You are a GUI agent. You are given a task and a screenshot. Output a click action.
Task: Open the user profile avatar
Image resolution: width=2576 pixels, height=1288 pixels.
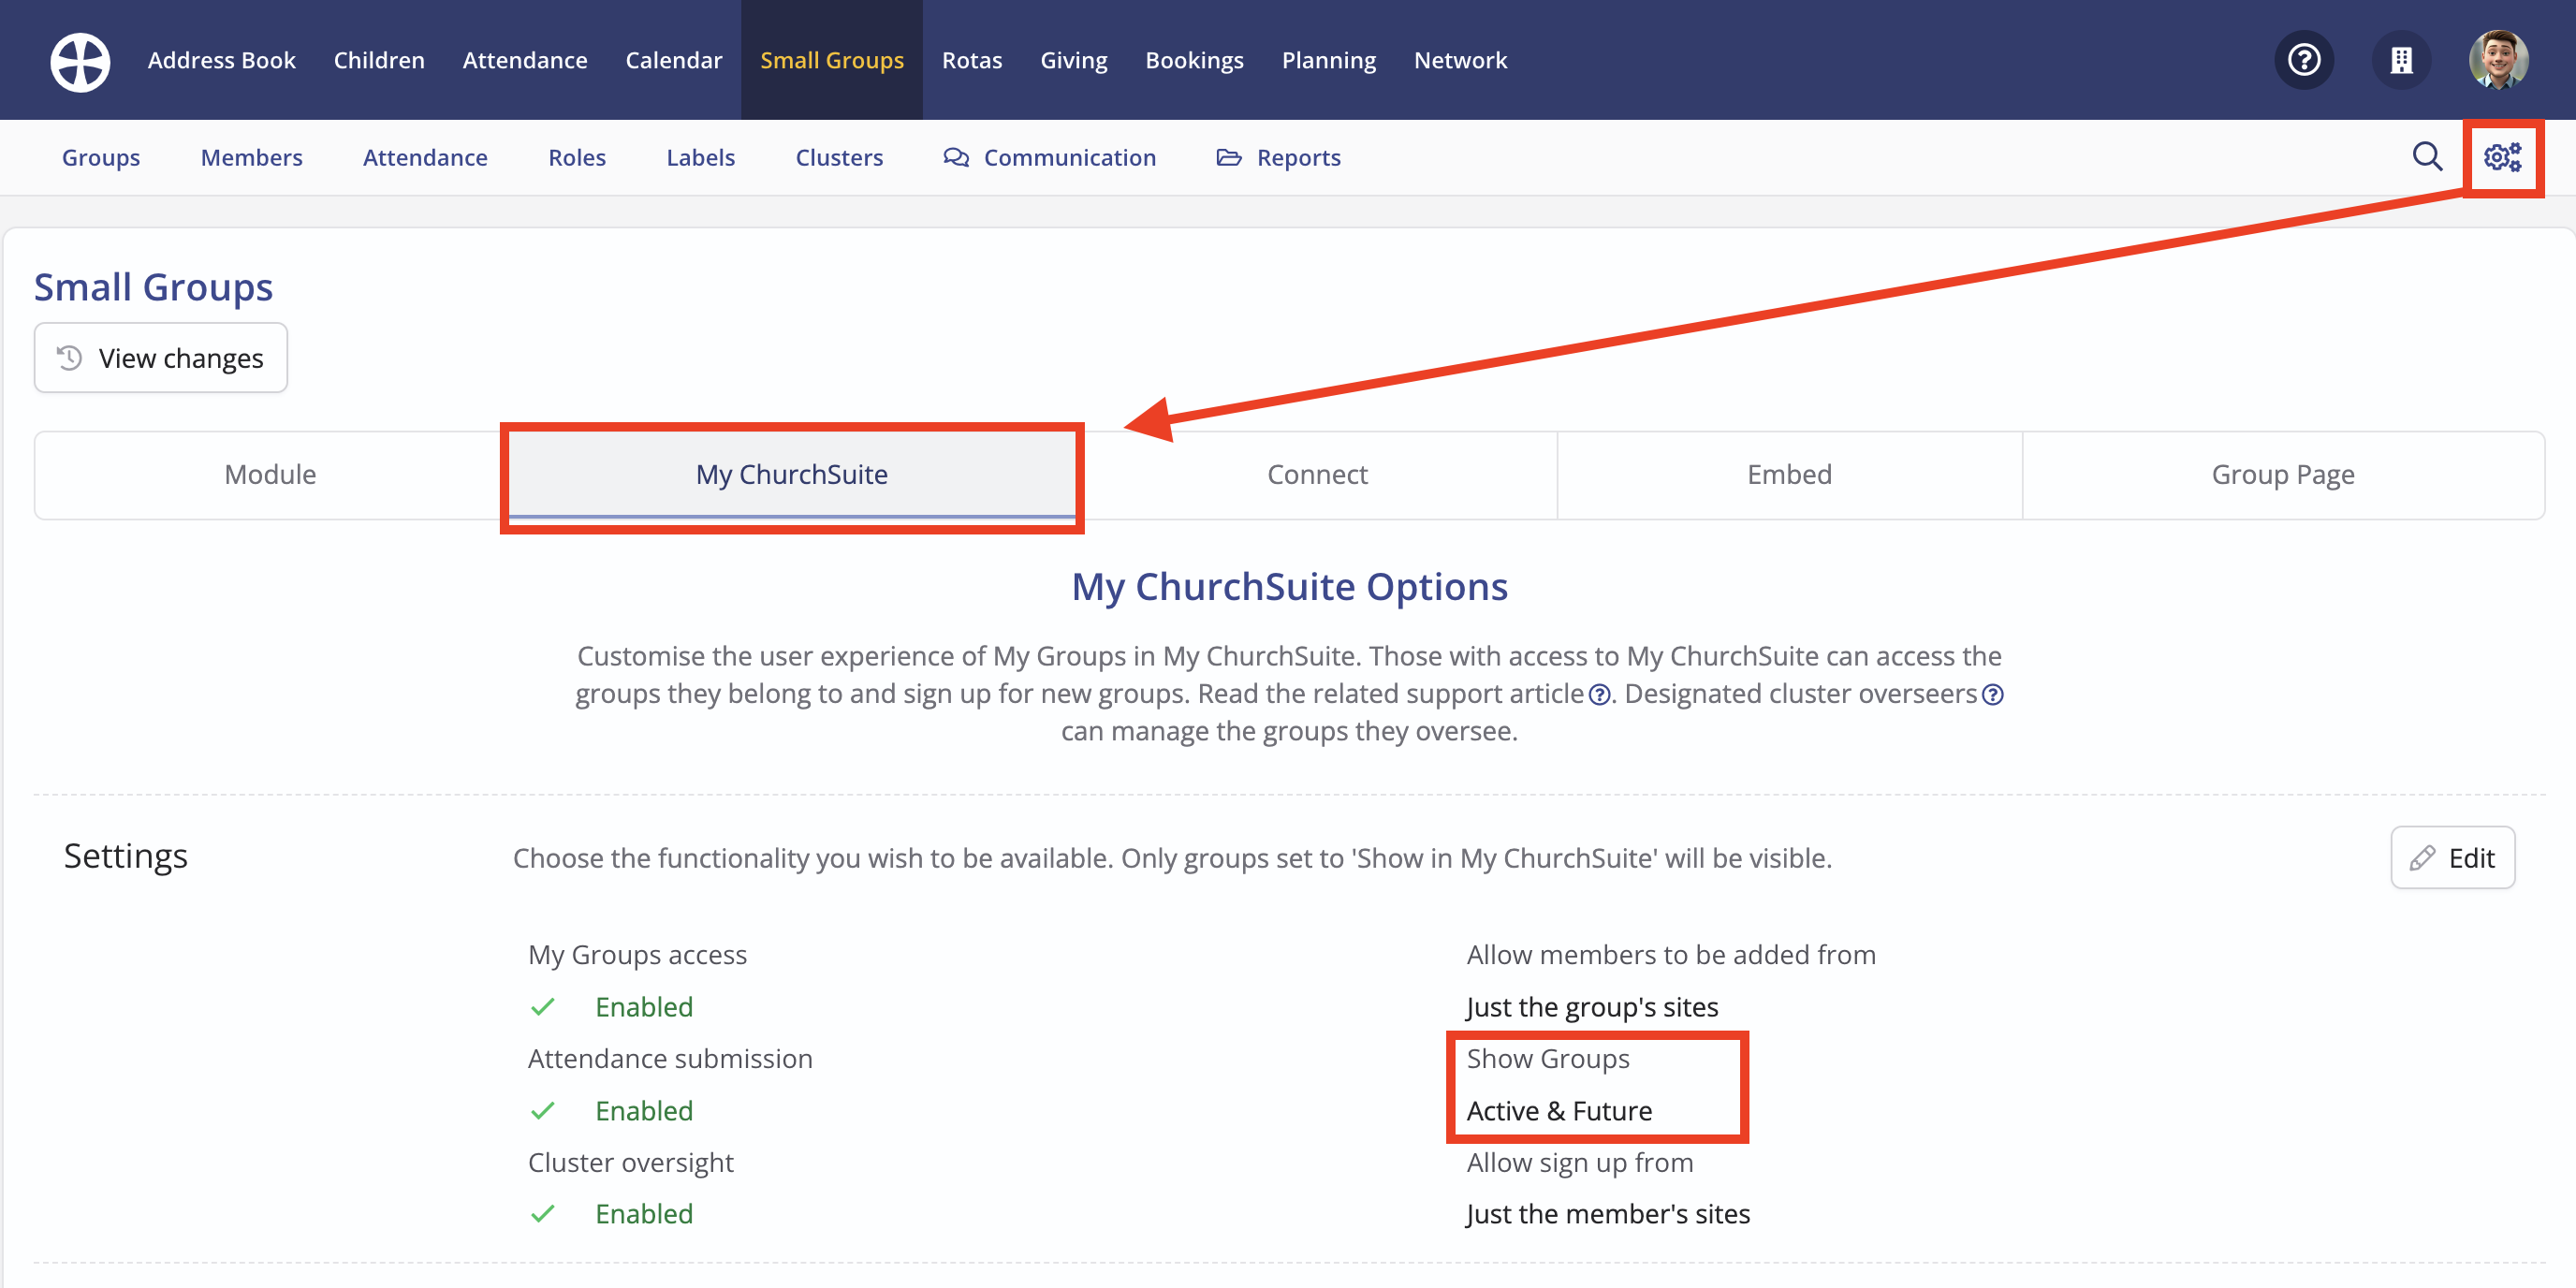[2498, 60]
